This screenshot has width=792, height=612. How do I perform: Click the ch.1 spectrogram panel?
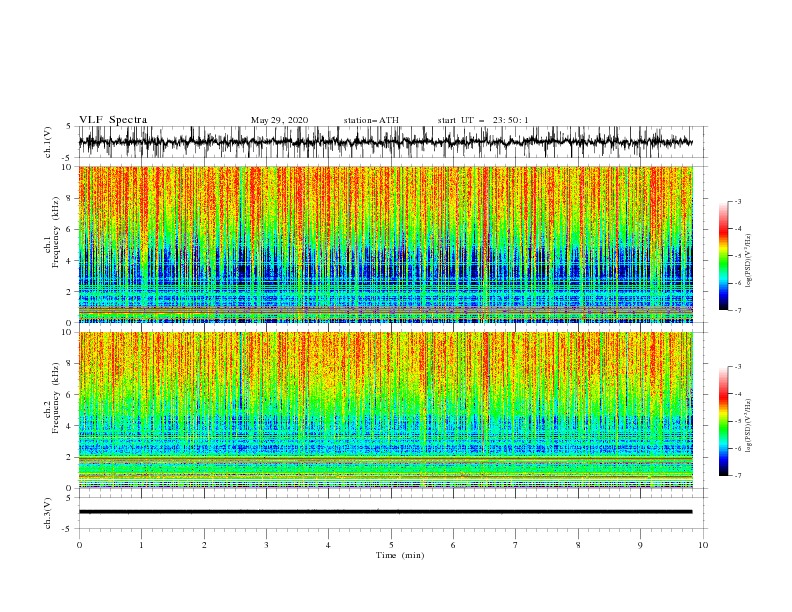point(386,244)
